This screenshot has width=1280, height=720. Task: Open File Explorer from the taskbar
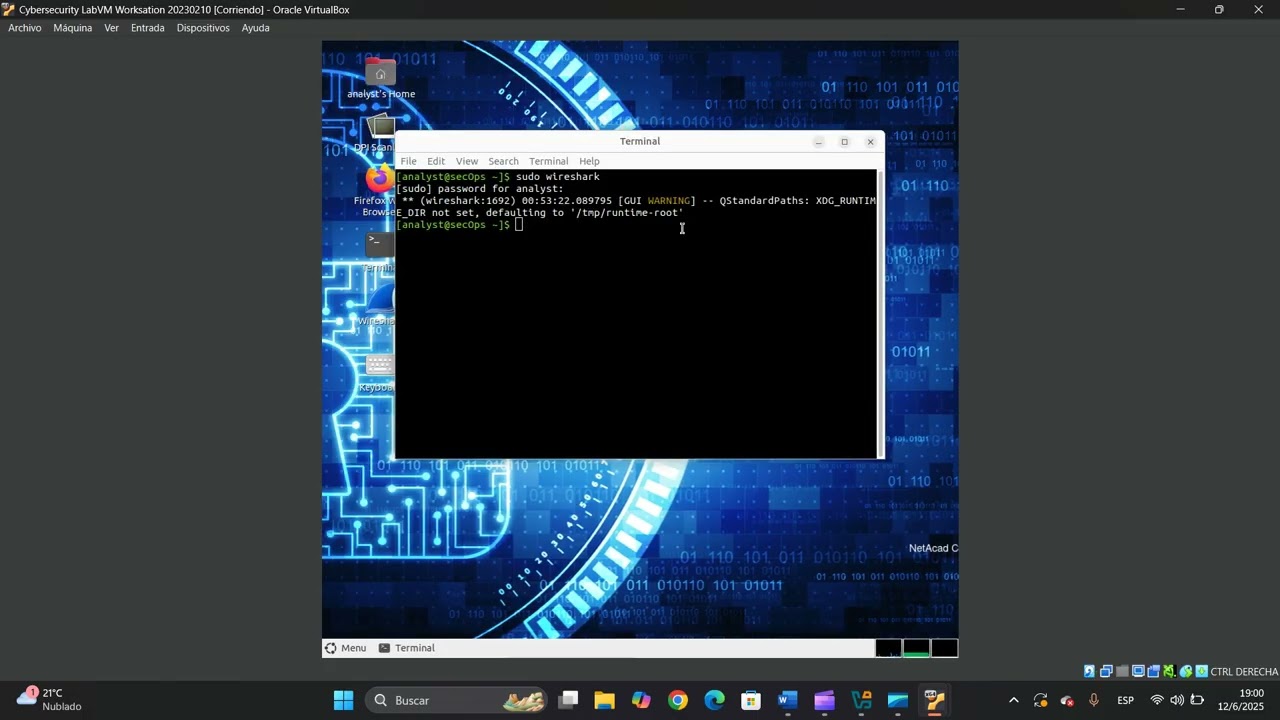coord(604,700)
